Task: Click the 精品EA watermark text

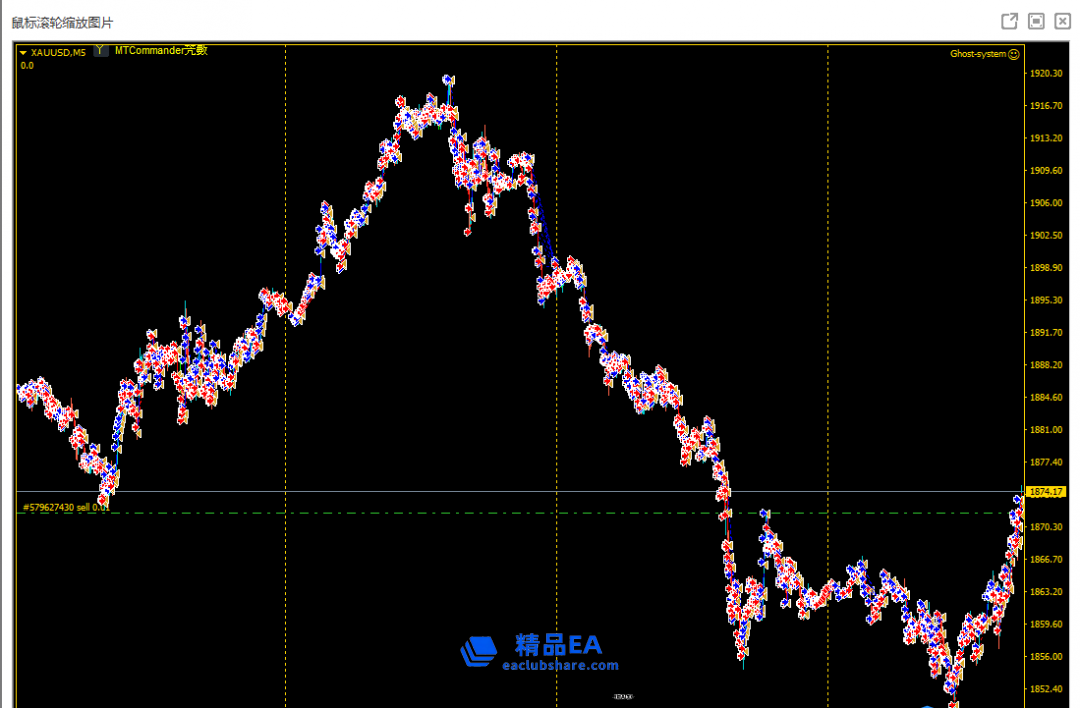Action: 559,643
